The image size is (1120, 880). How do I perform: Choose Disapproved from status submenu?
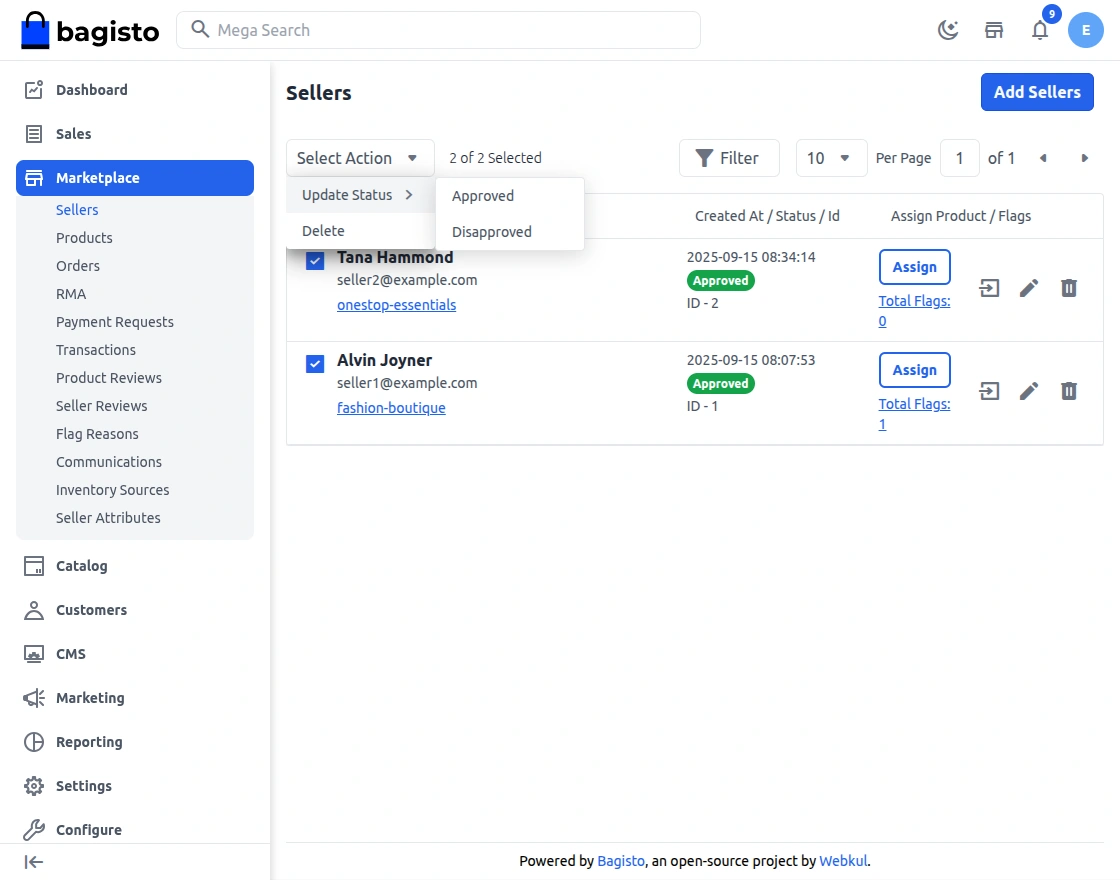(492, 232)
